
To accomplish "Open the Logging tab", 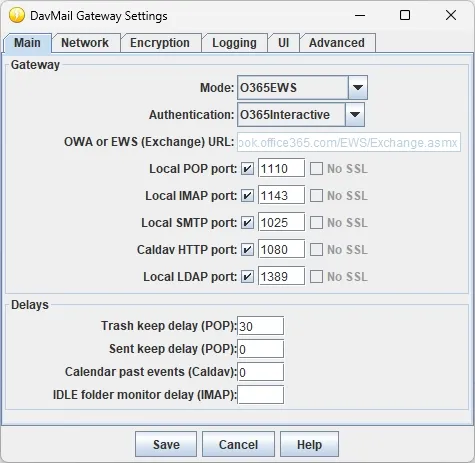I will click(x=234, y=43).
